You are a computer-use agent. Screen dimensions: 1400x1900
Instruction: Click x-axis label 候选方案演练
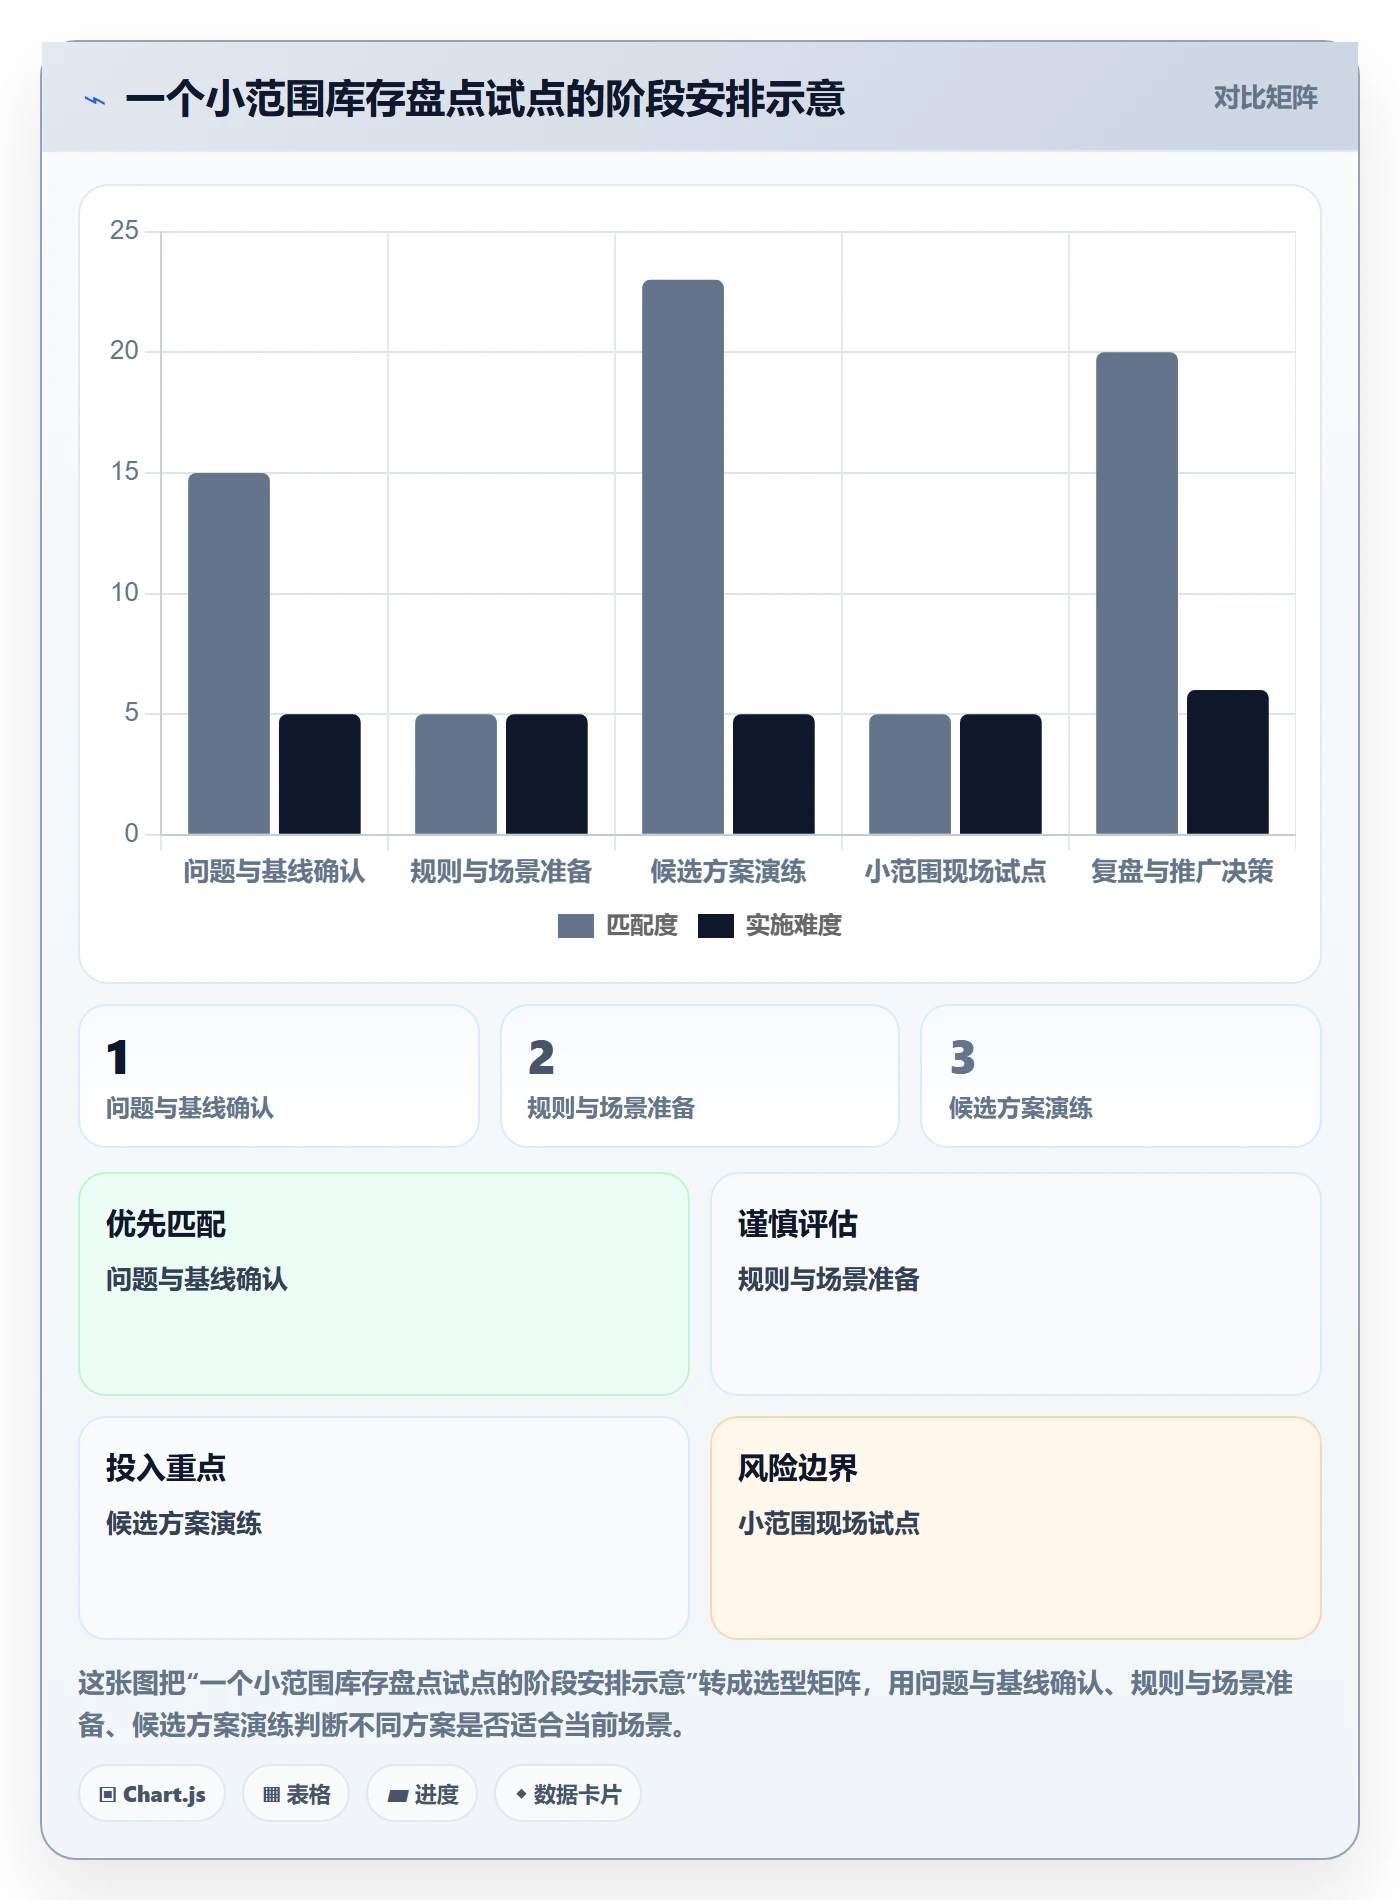(728, 872)
